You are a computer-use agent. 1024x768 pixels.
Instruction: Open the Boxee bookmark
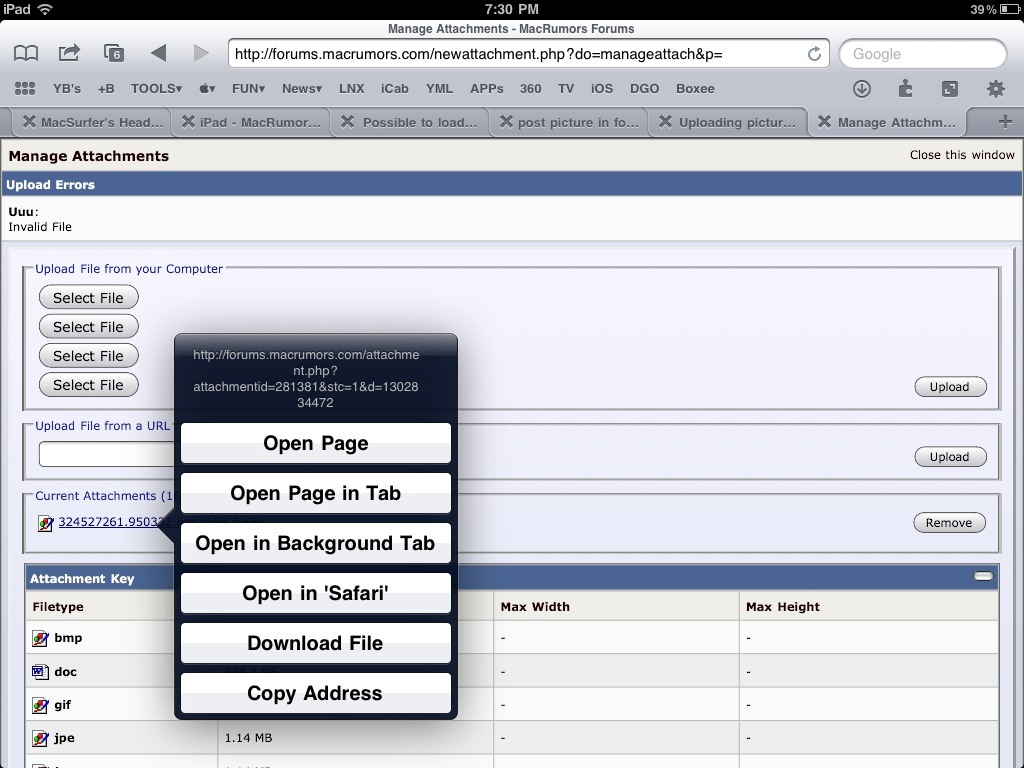(x=695, y=88)
